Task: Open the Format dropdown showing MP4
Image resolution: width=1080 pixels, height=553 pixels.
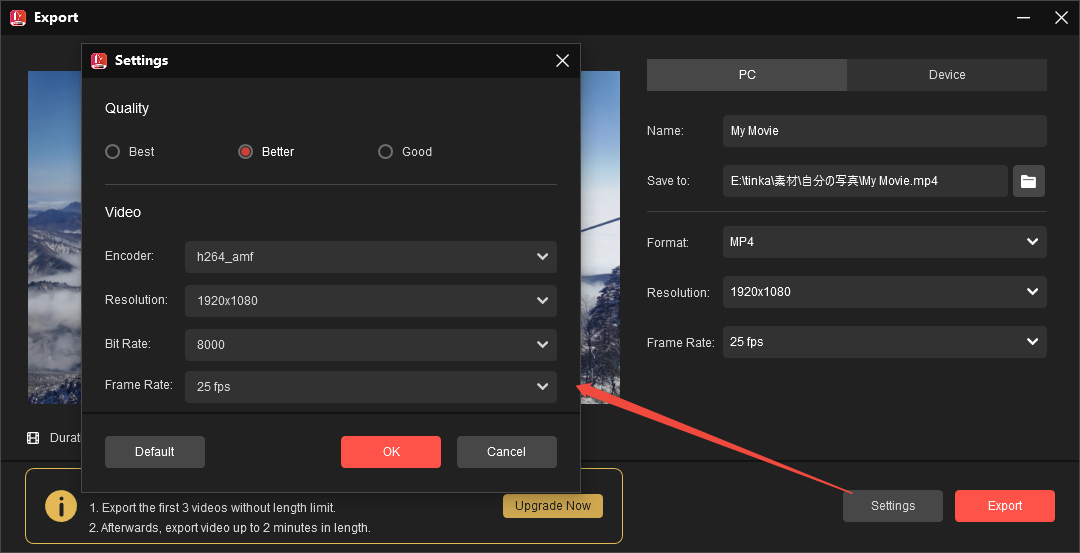Action: [x=884, y=242]
